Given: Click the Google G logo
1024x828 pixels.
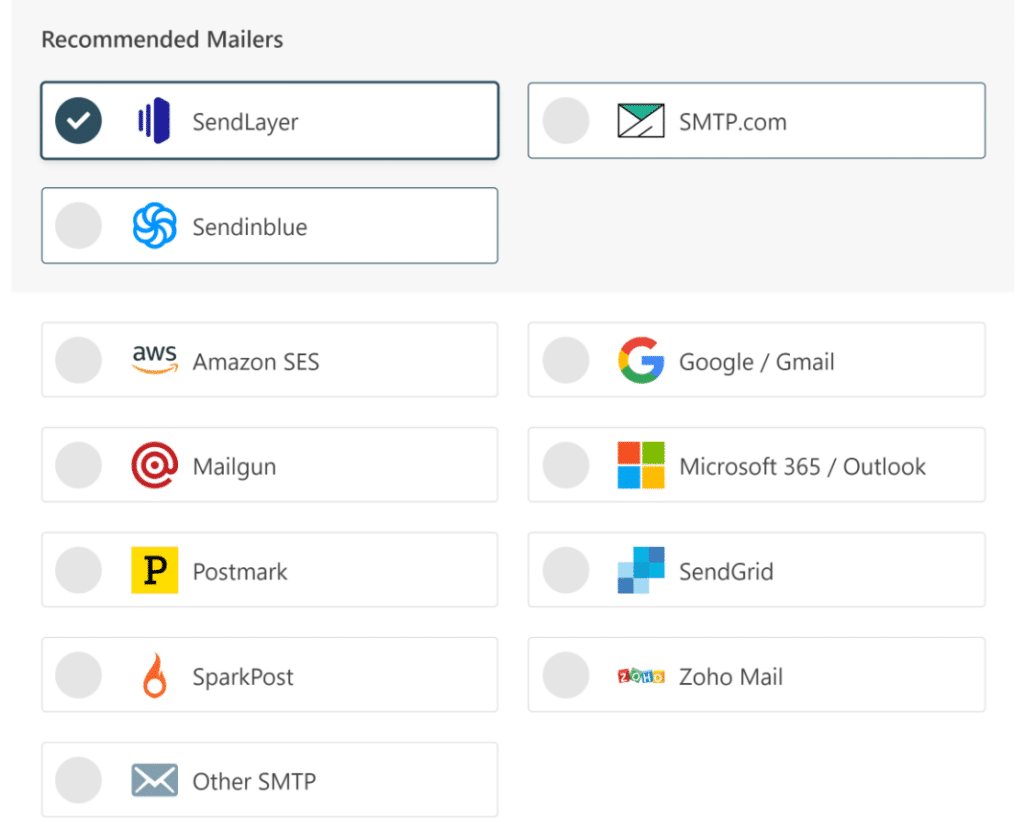Looking at the screenshot, I should 641,360.
